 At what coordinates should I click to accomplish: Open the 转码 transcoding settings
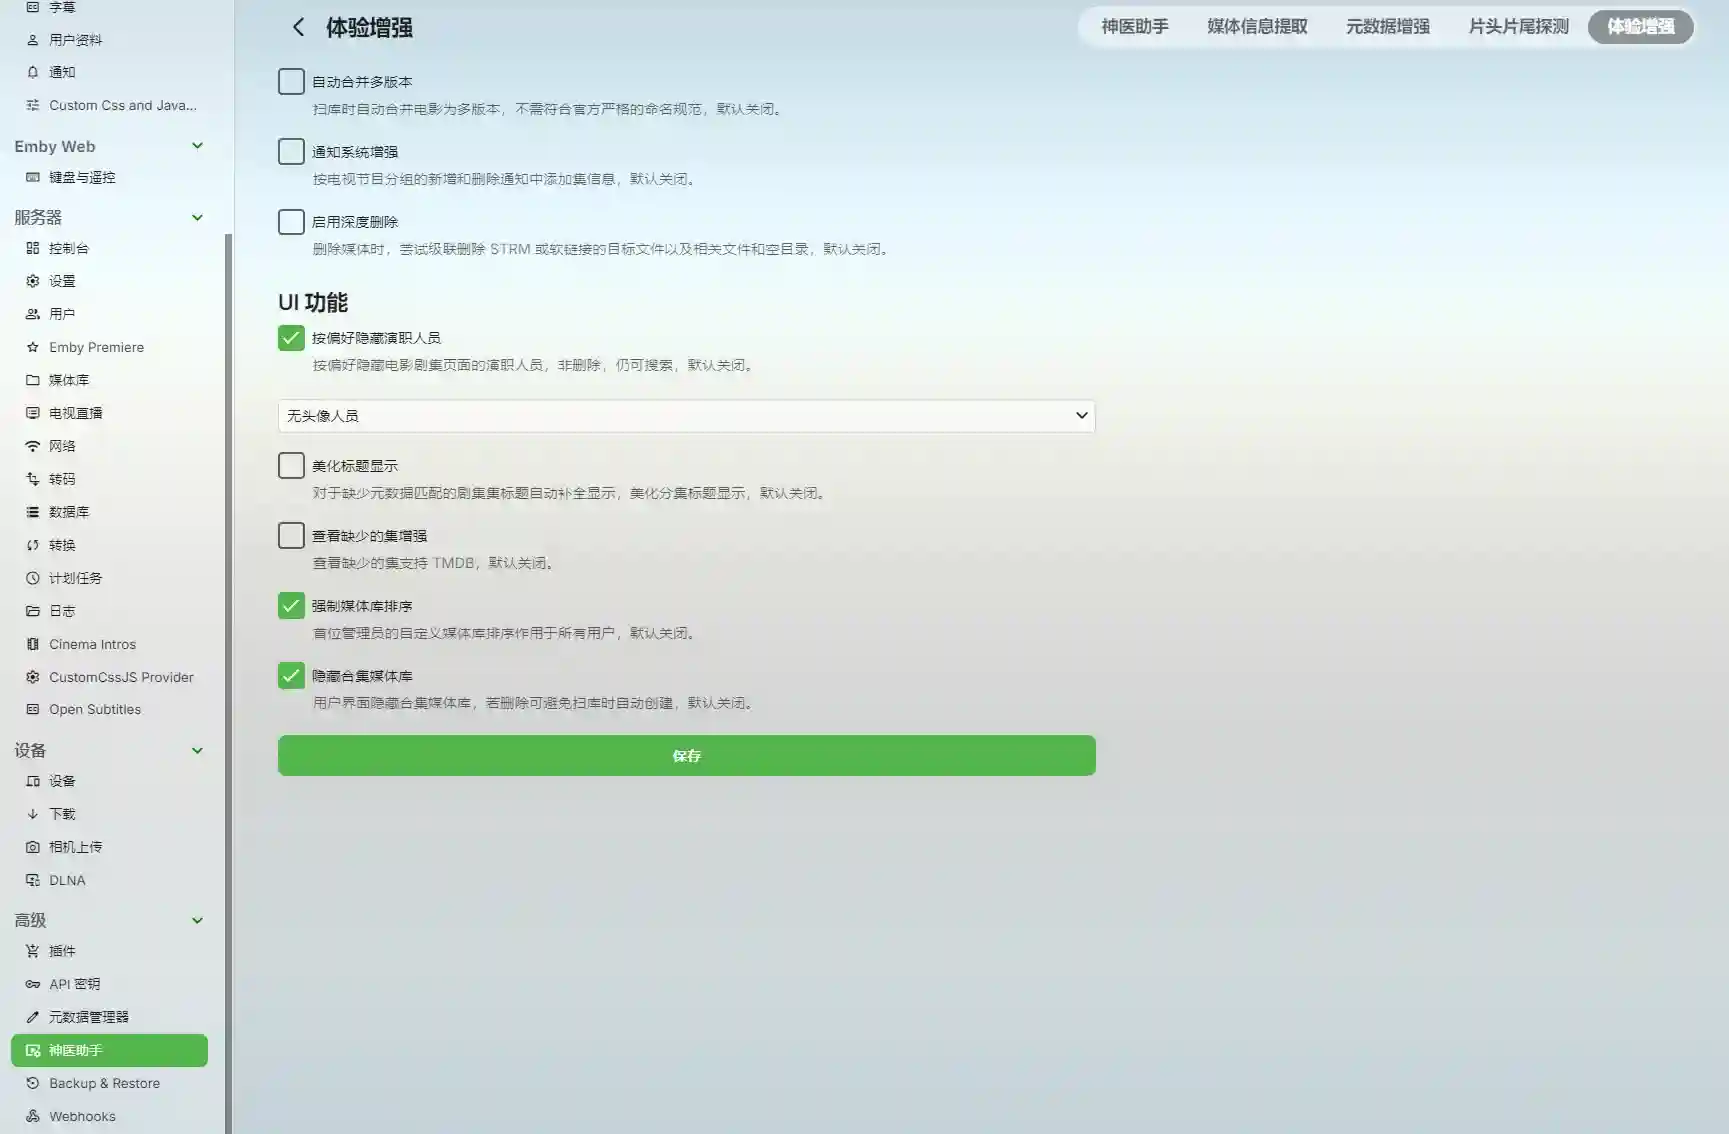62,478
